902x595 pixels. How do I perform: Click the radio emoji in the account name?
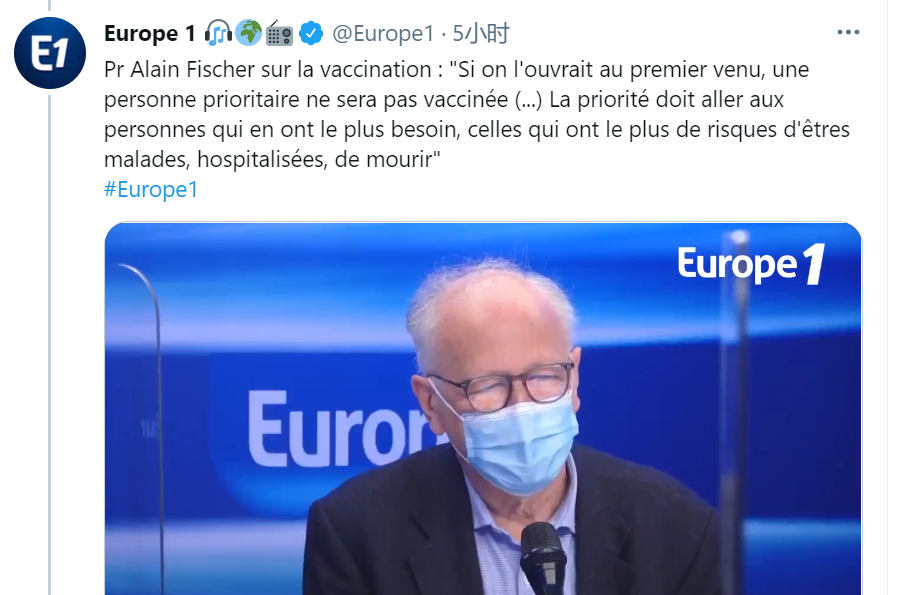280,33
